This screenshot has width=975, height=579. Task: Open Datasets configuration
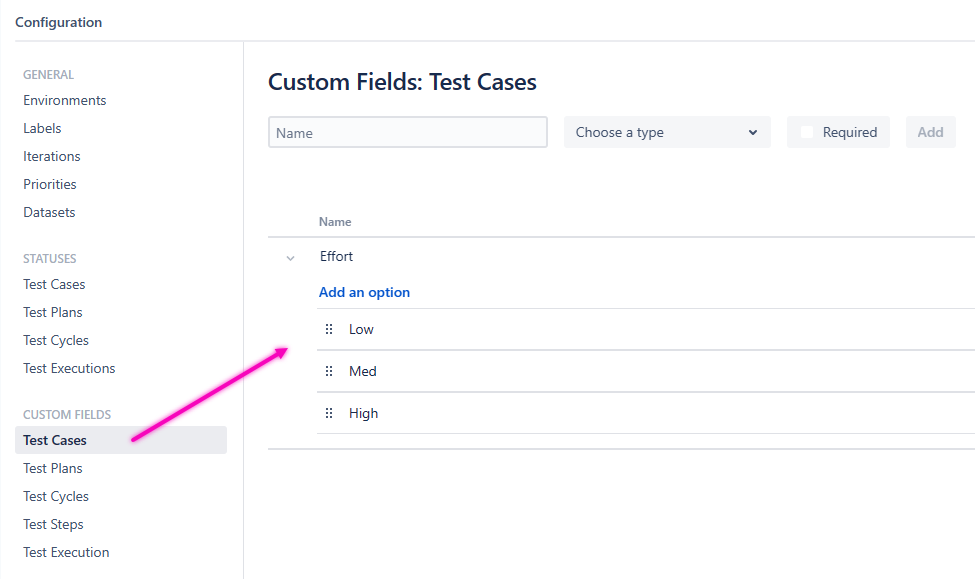[50, 212]
